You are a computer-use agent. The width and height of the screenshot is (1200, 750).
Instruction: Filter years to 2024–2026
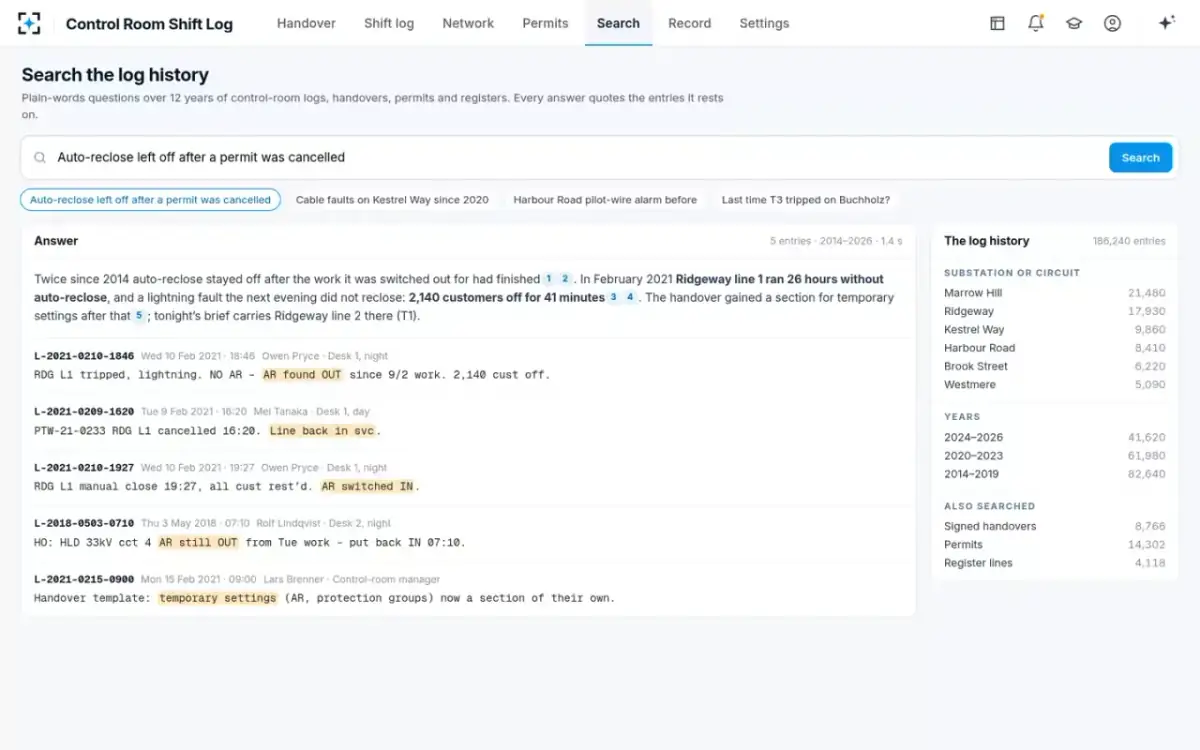(1054, 437)
